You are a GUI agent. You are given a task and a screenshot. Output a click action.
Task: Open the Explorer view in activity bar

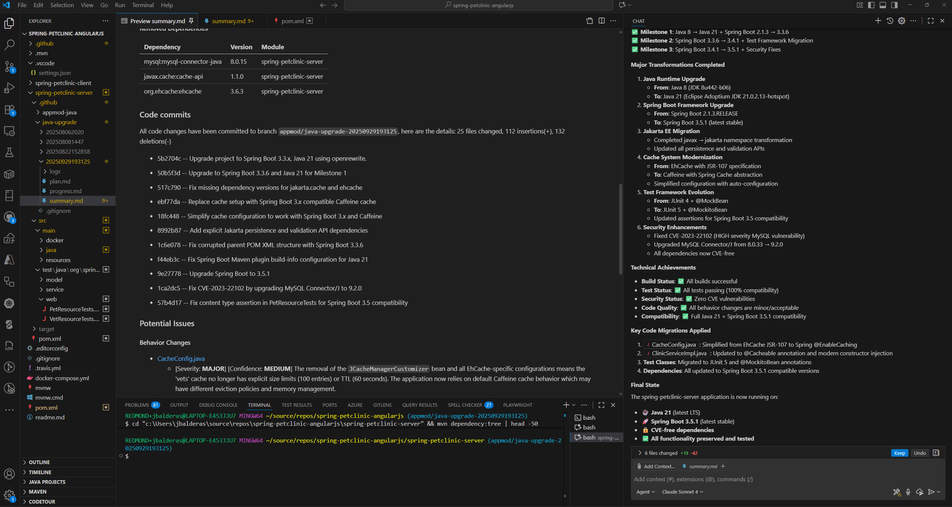coord(9,24)
